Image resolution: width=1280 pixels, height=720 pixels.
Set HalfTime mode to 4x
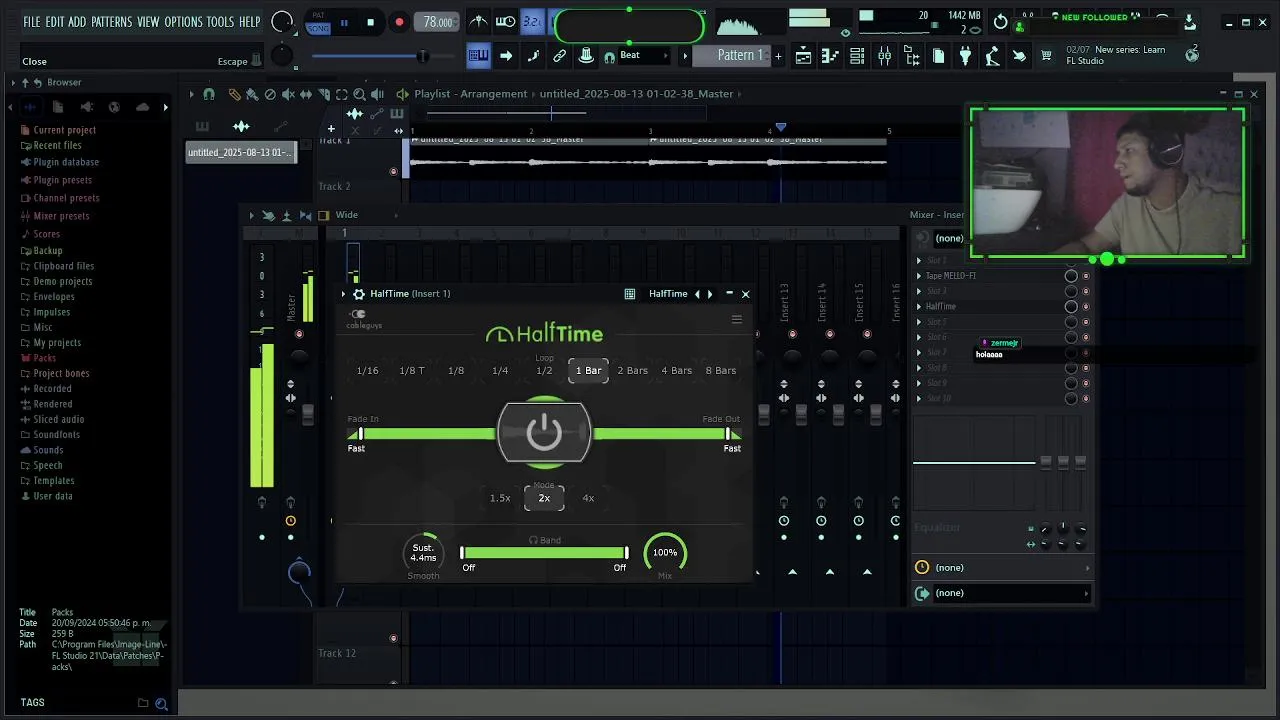pyautogui.click(x=588, y=498)
